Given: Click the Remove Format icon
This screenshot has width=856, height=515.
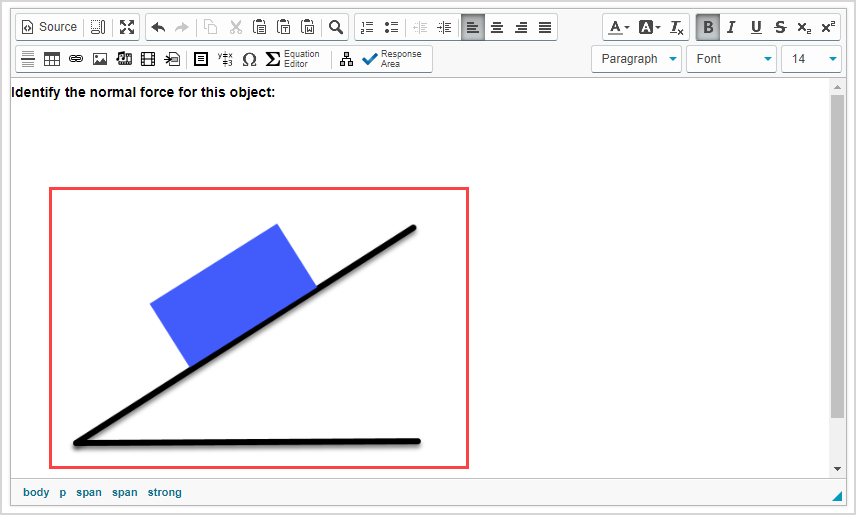Looking at the screenshot, I should (x=677, y=27).
